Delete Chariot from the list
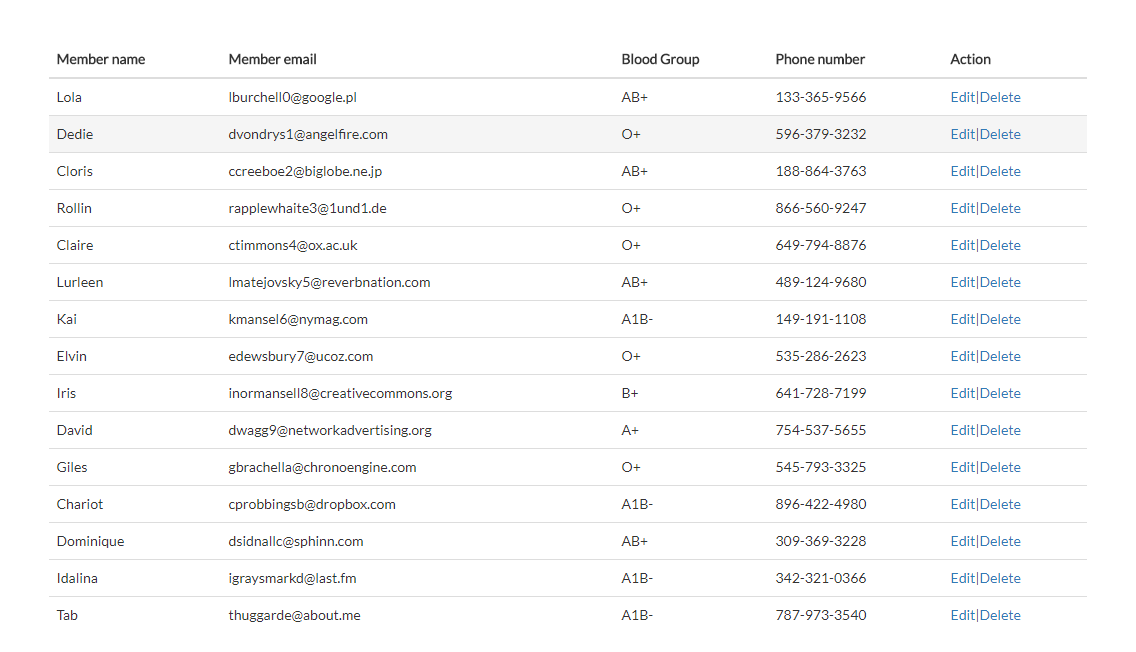 (x=1000, y=503)
